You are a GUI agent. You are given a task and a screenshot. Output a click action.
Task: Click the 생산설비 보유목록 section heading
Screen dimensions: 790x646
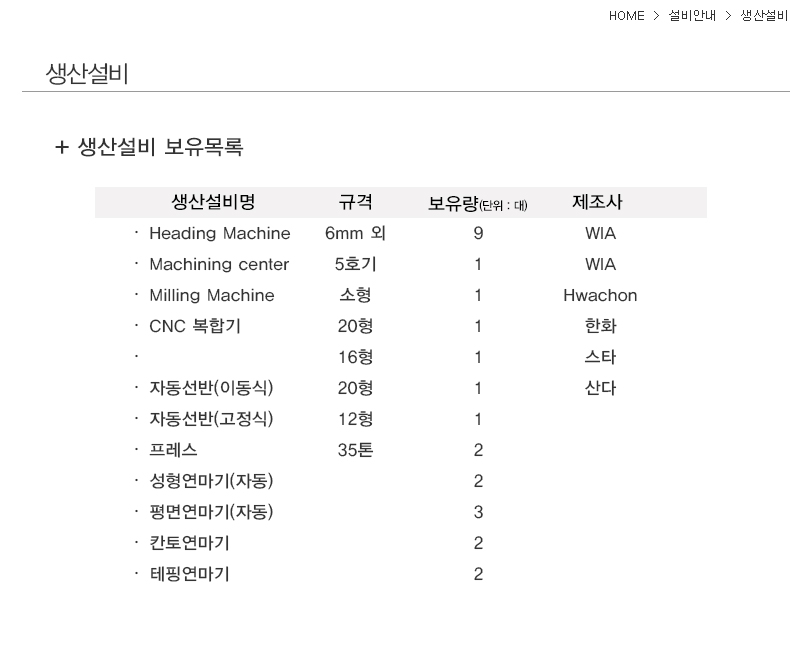point(160,148)
